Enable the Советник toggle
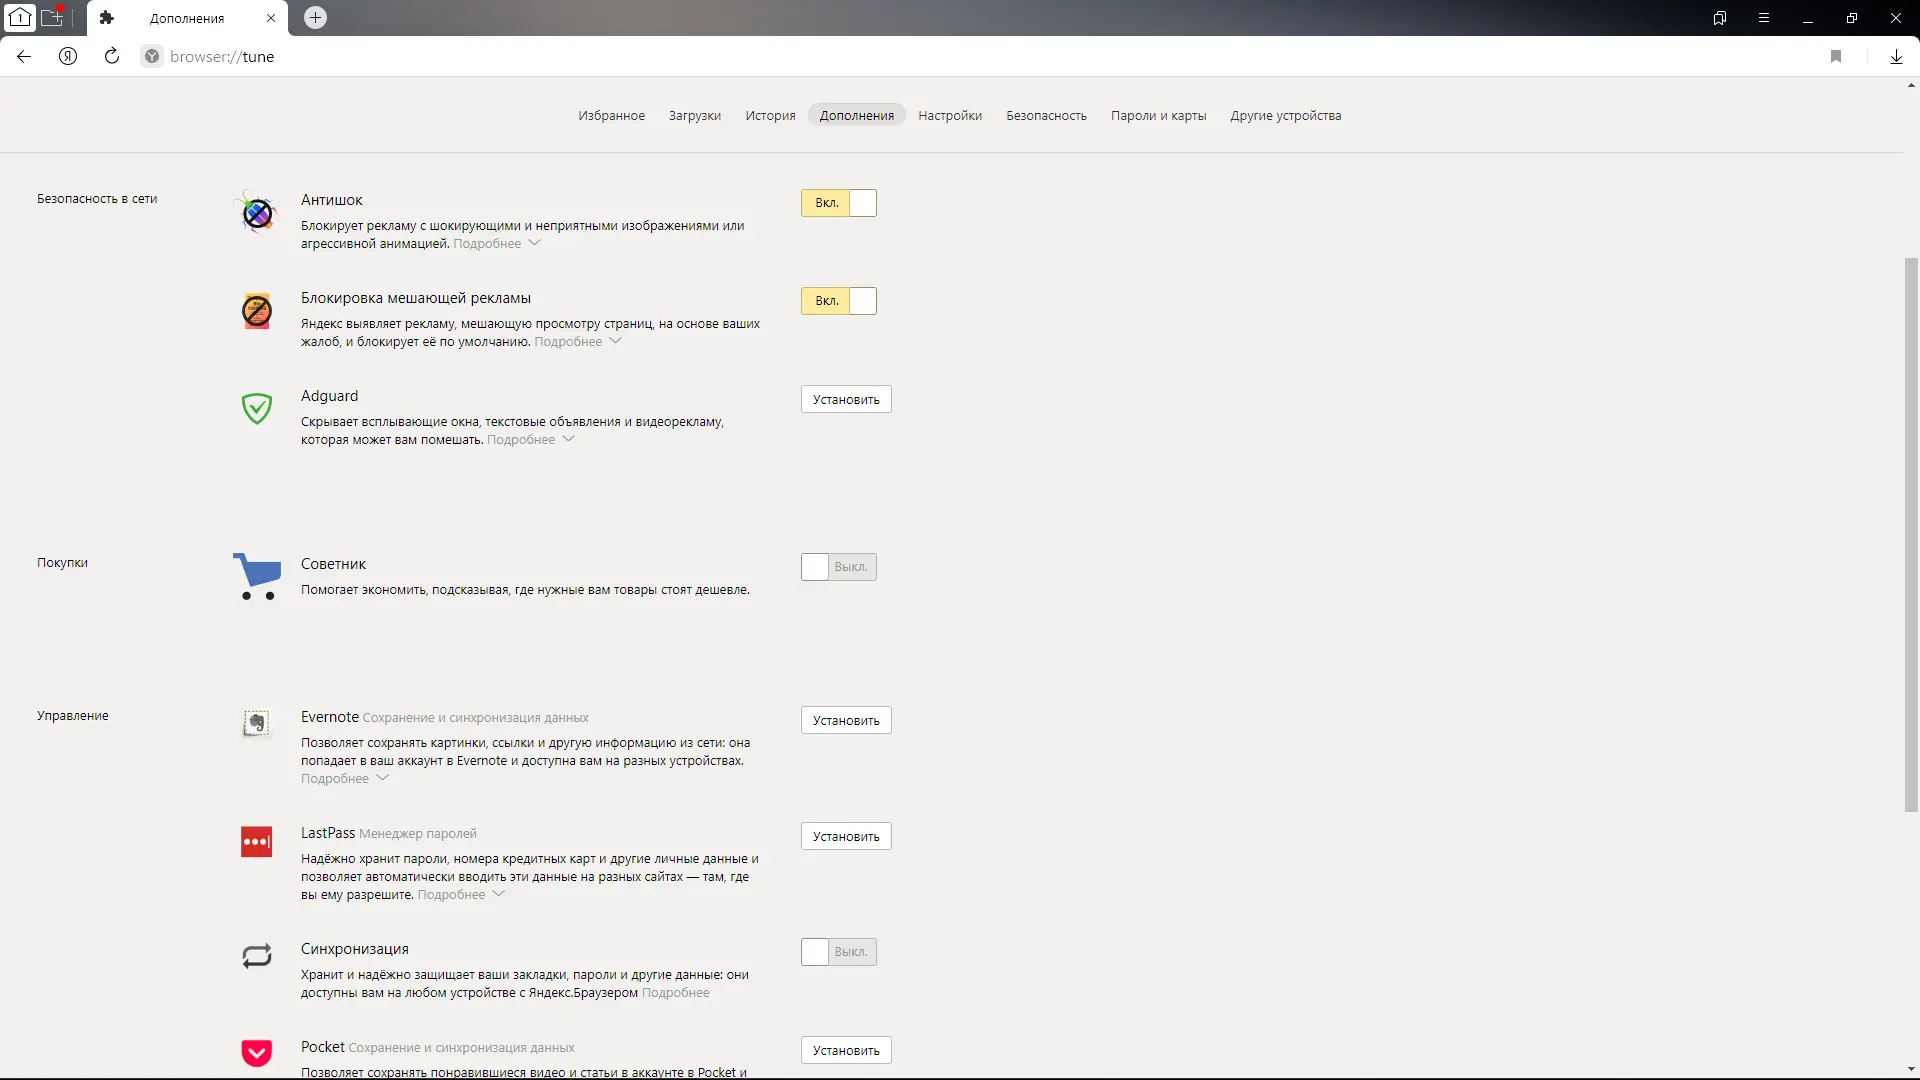 839,567
